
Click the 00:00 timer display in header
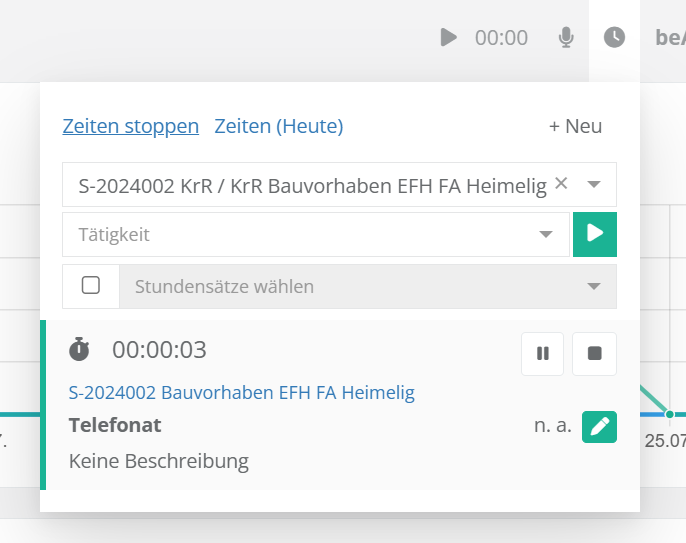point(501,38)
